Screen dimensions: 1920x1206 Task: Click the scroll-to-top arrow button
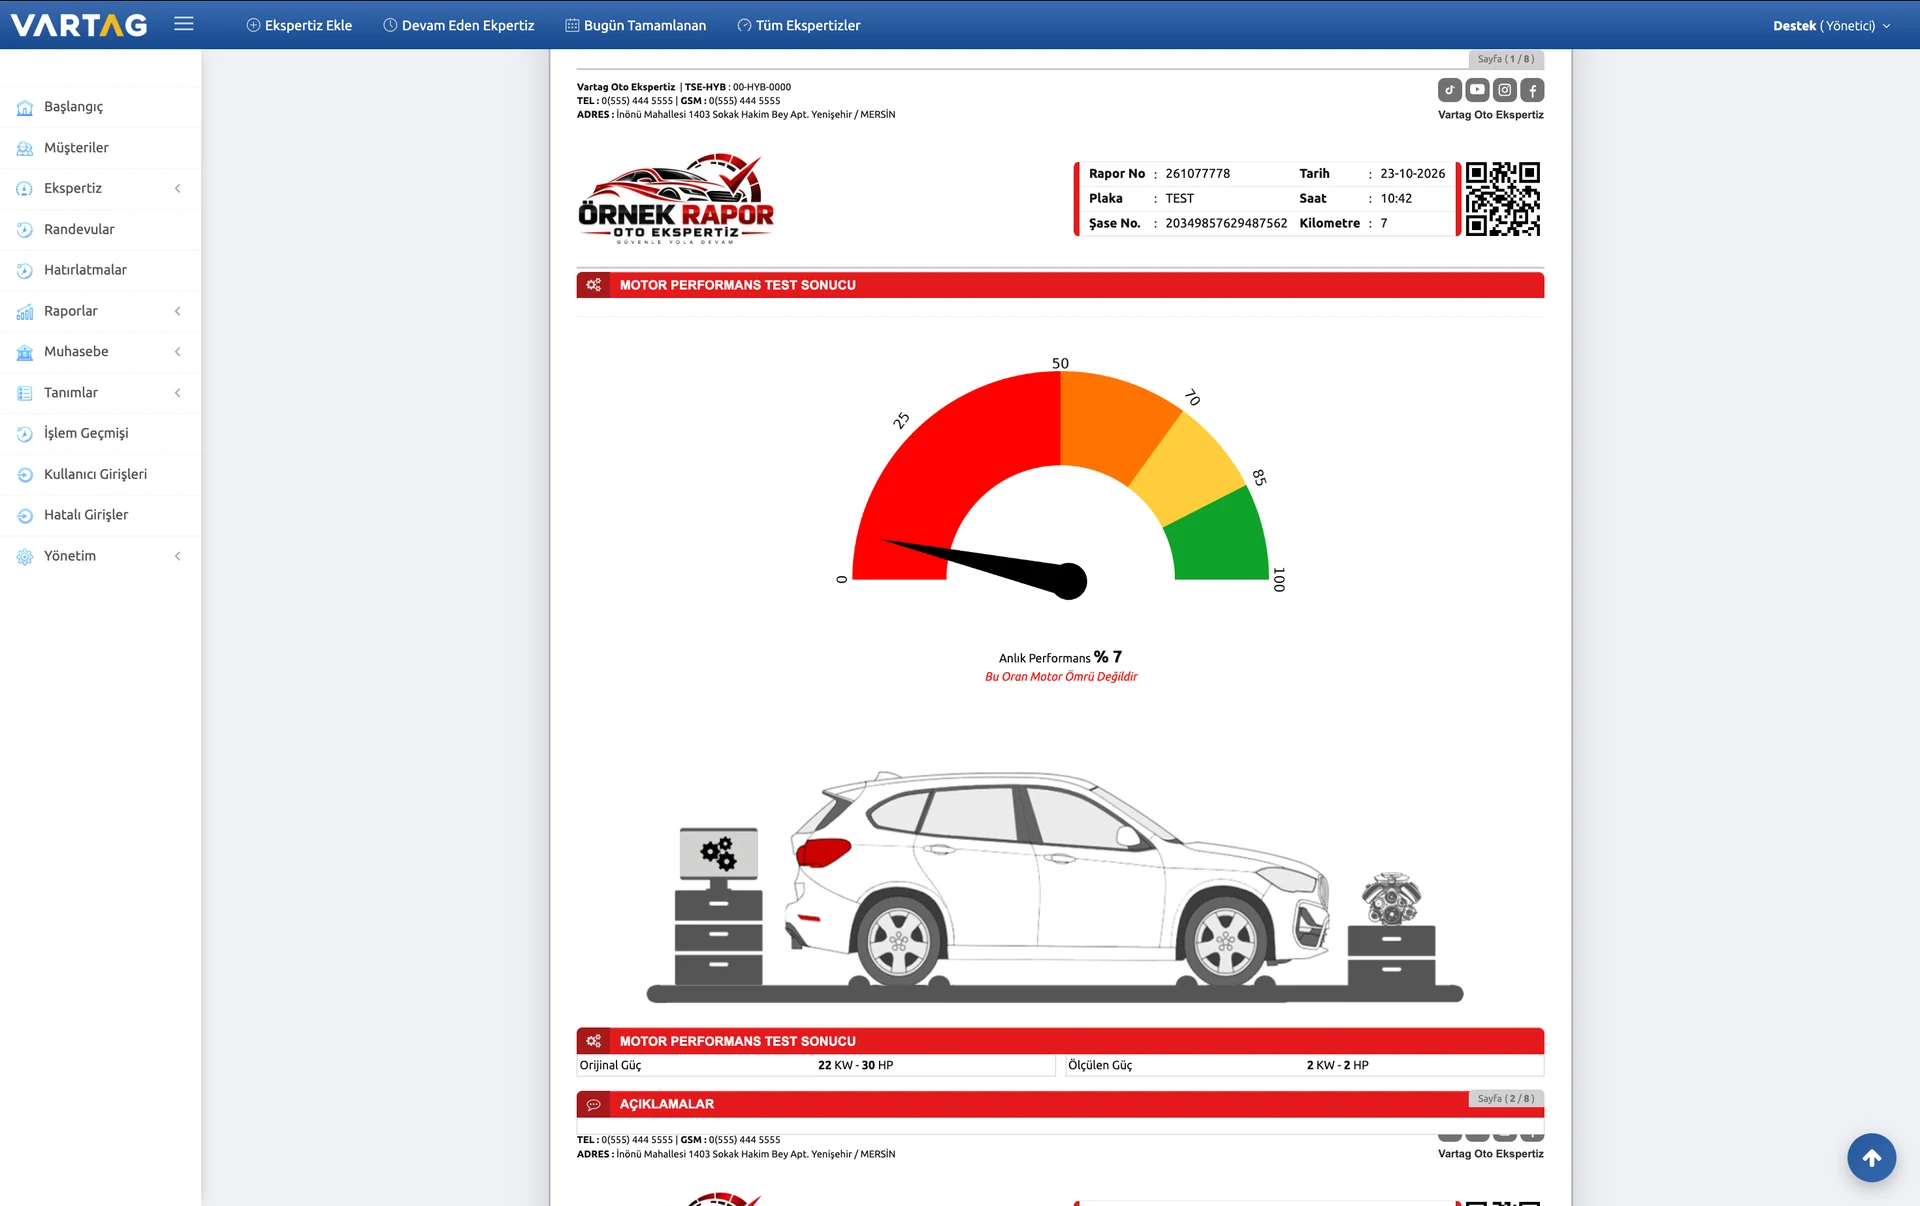[x=1871, y=1157]
